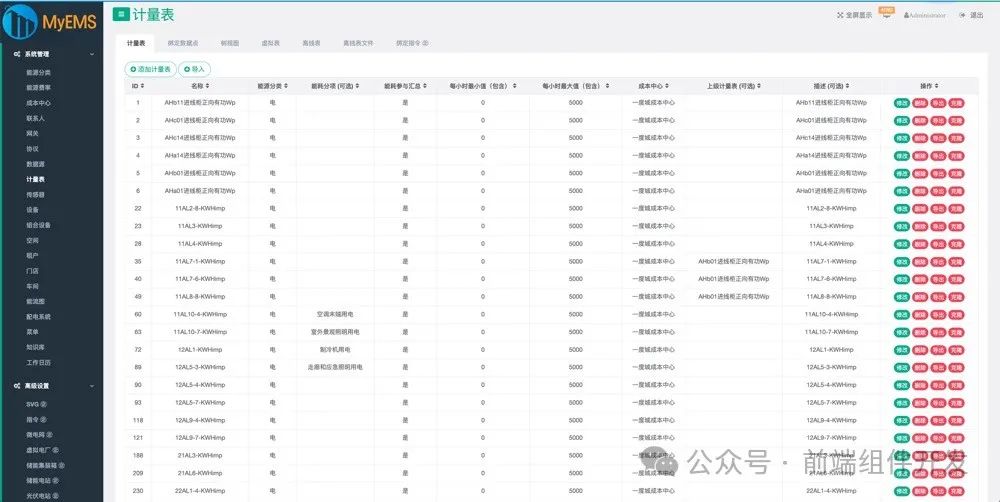This screenshot has width=1000, height=502.
Task: Click the MyEMS logo icon
Action: [x=20, y=22]
